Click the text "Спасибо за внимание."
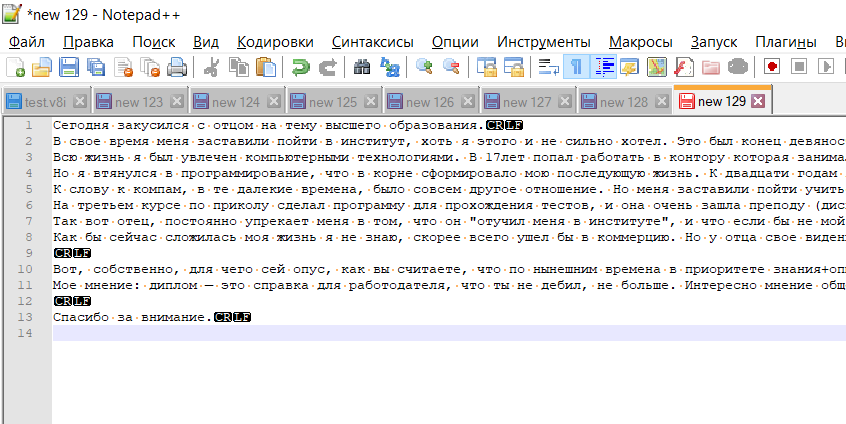This screenshot has width=846, height=424. point(133,317)
